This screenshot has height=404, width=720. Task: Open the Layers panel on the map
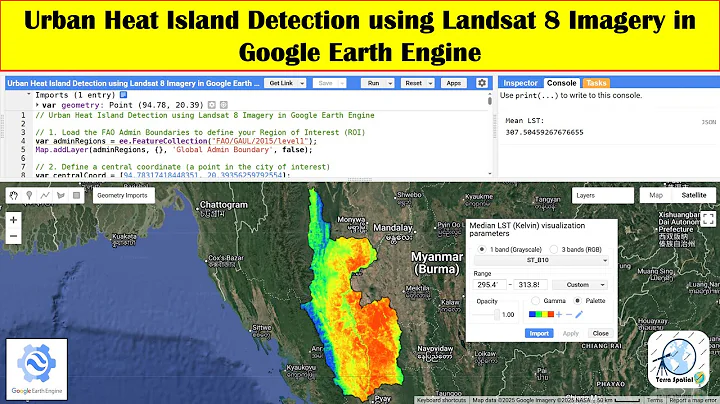(603, 196)
